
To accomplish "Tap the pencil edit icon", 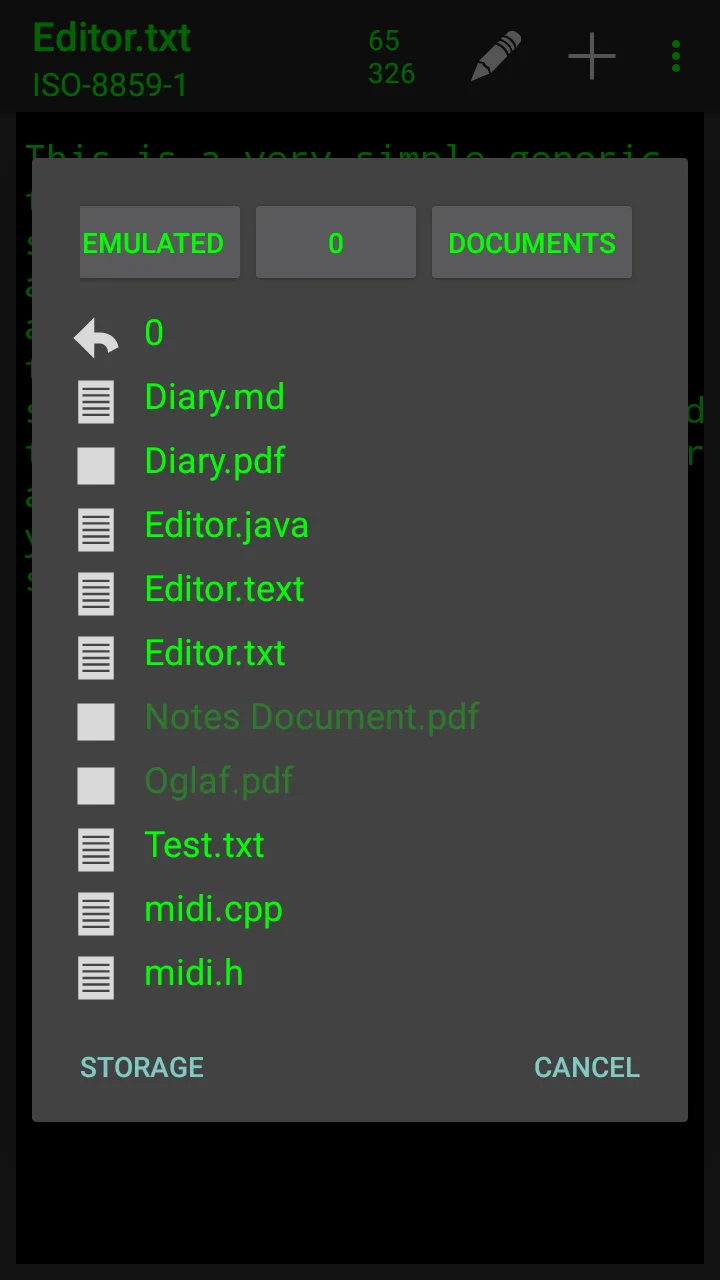I will (497, 56).
